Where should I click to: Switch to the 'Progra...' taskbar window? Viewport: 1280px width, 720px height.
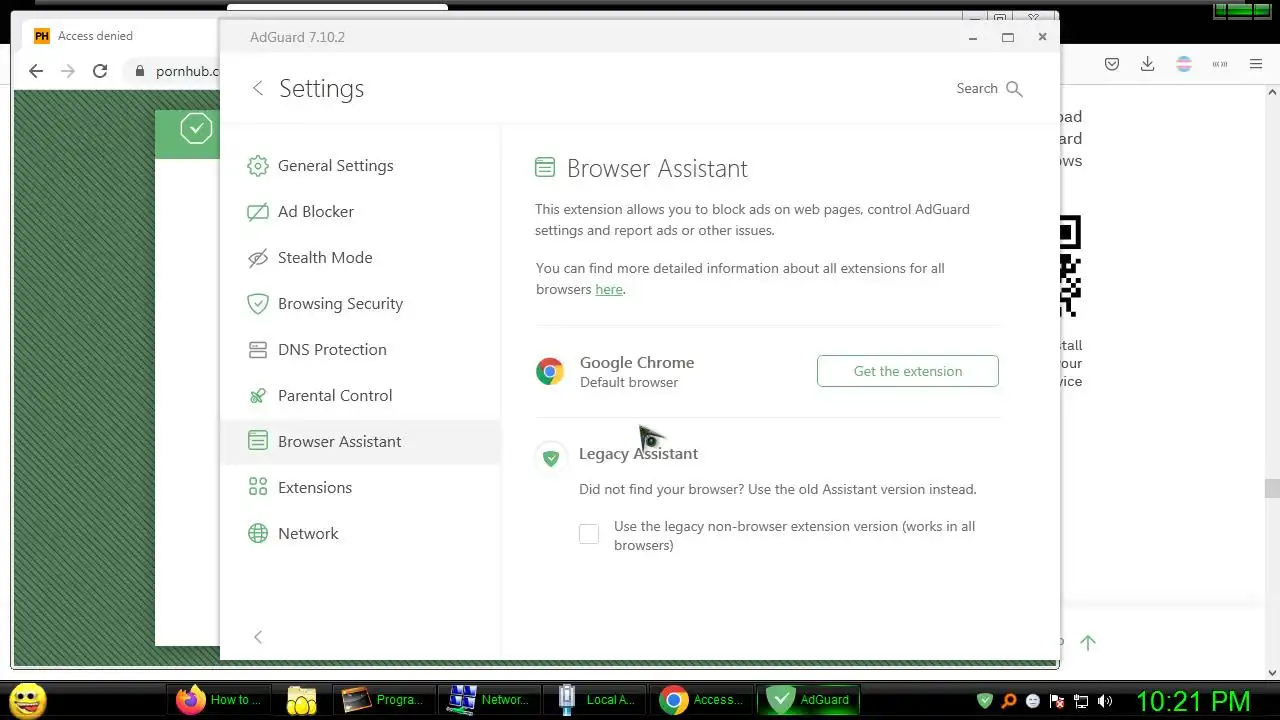383,700
